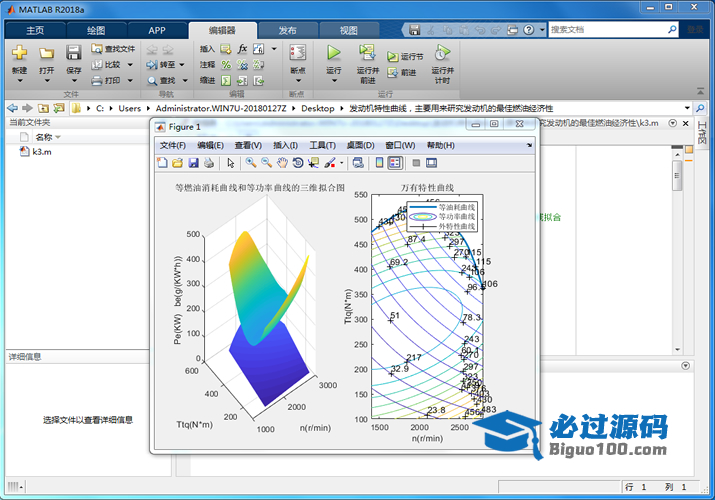The height and width of the screenshot is (500, 715).
Task: Open the Tools 工具(T) menu in Figure 1
Action: (x=322, y=145)
